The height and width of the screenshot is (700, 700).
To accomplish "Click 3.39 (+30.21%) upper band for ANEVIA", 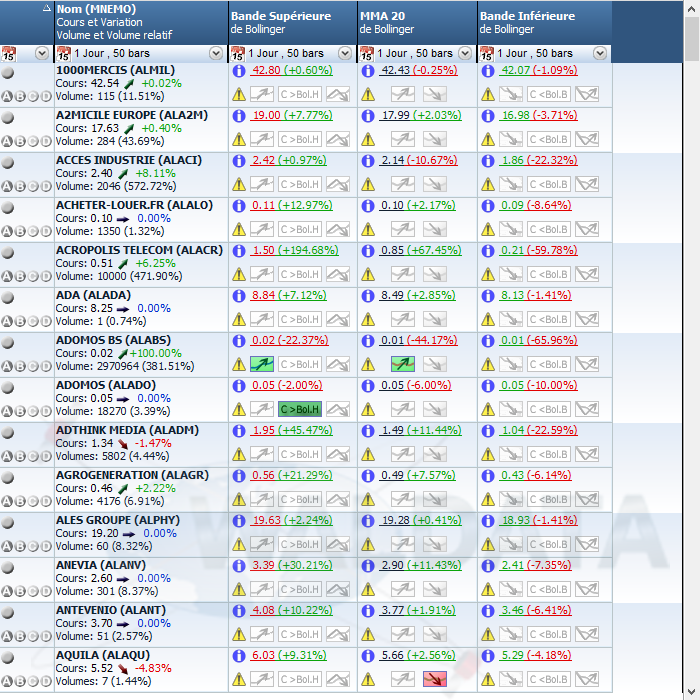I will point(291,565).
